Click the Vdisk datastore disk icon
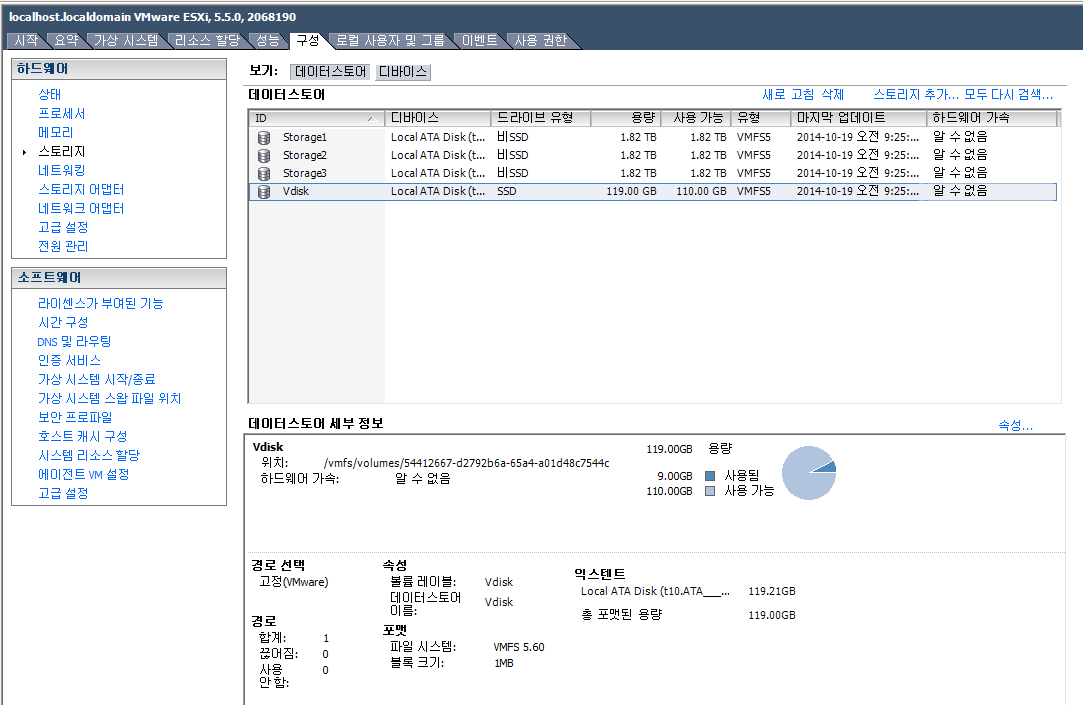 tap(264, 191)
